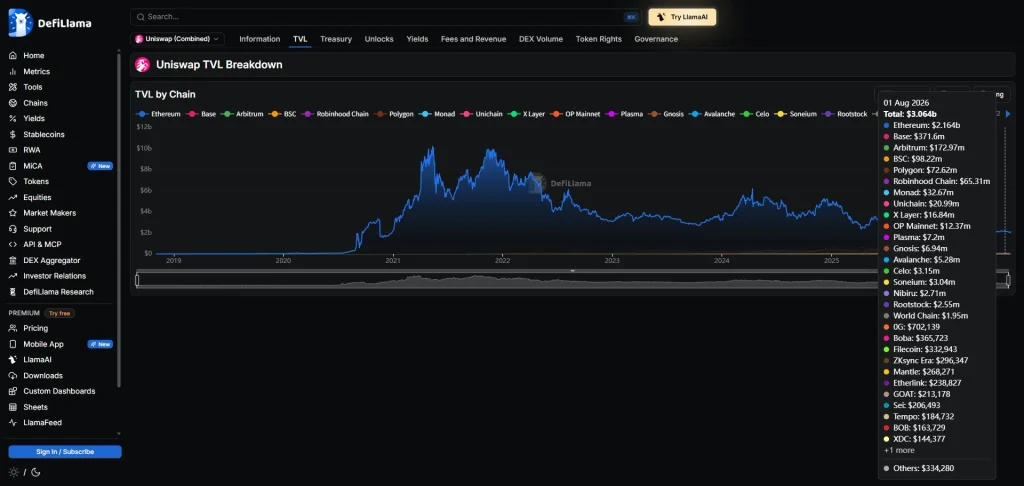Screen dimensions: 1024x486
Task: Open API & MCP code icon
Action: 12,244
